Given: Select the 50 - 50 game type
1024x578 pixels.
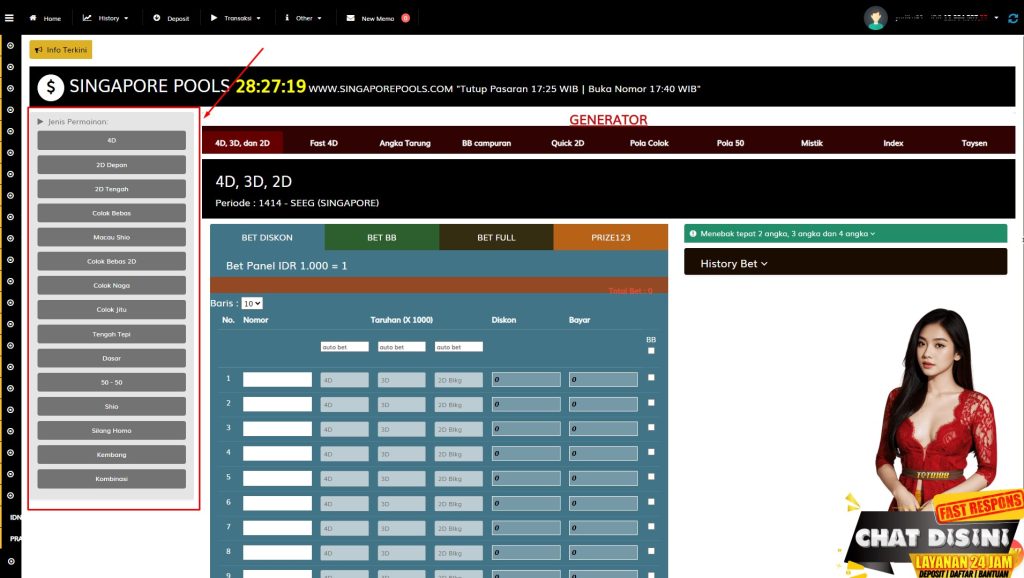Looking at the screenshot, I should point(112,382).
